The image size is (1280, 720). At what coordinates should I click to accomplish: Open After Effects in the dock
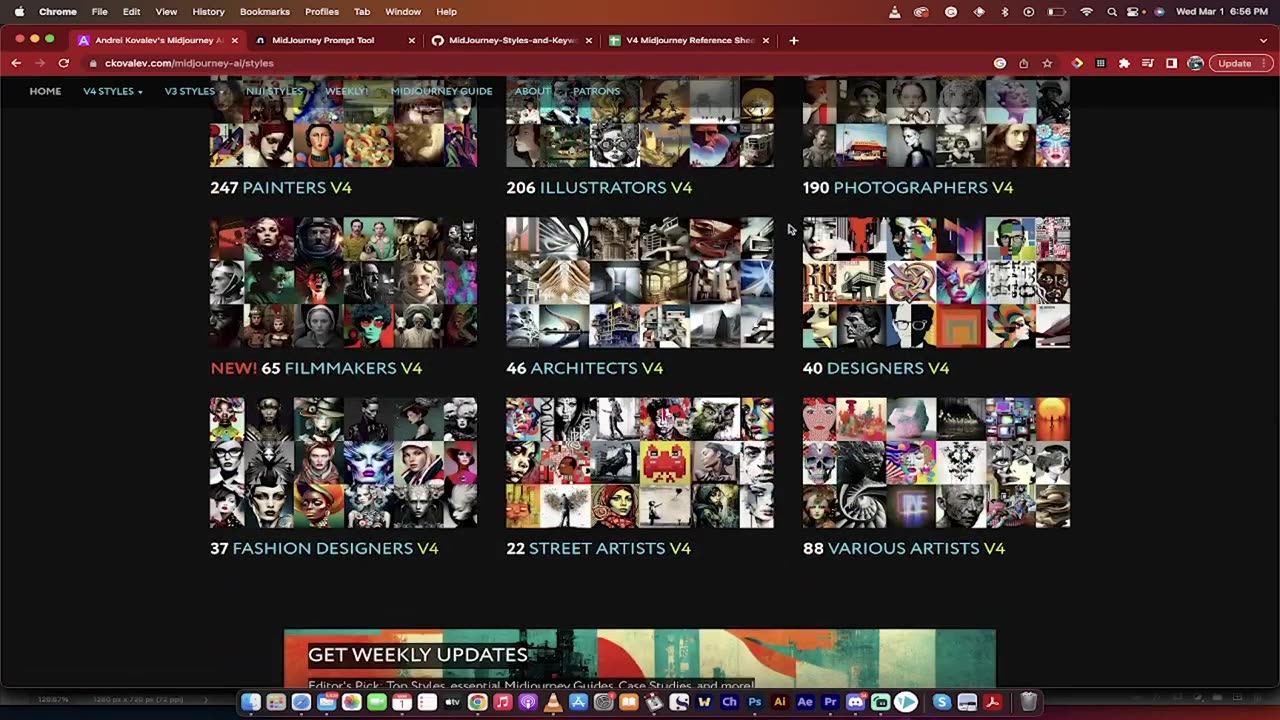[805, 702]
